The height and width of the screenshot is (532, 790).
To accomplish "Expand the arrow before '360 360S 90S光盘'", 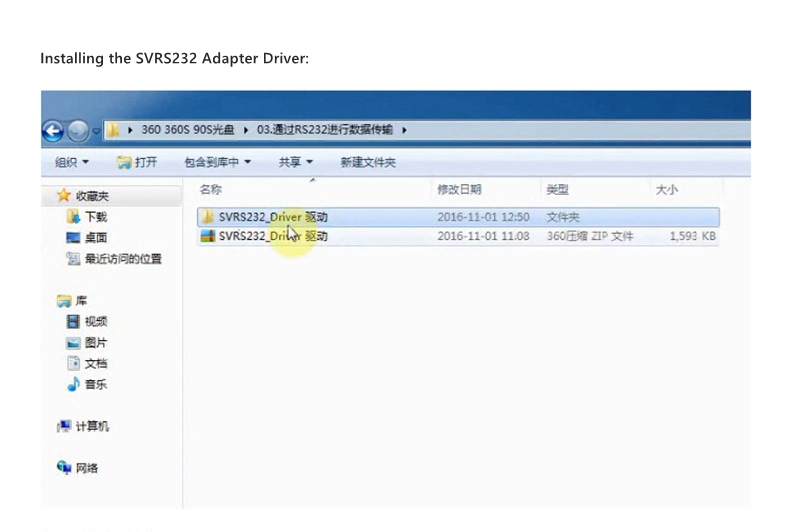I will 130,130.
